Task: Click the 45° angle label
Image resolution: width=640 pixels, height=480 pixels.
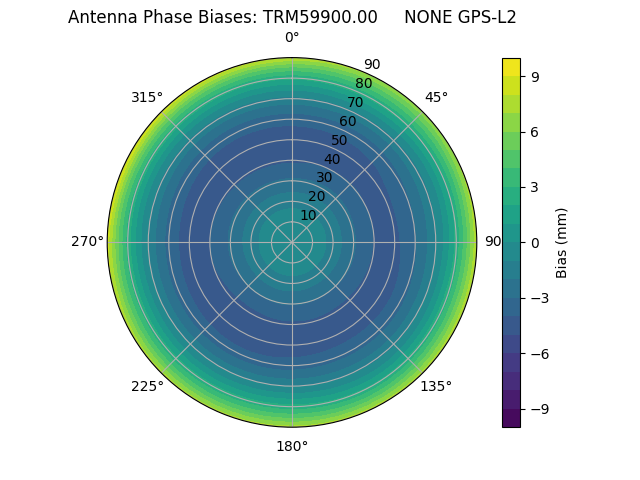Action: (436, 97)
